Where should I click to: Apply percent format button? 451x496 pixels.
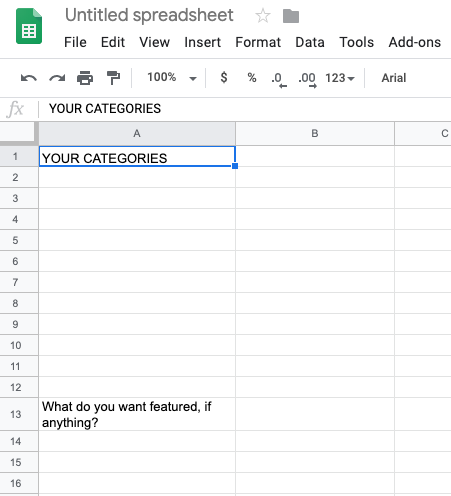(252, 78)
